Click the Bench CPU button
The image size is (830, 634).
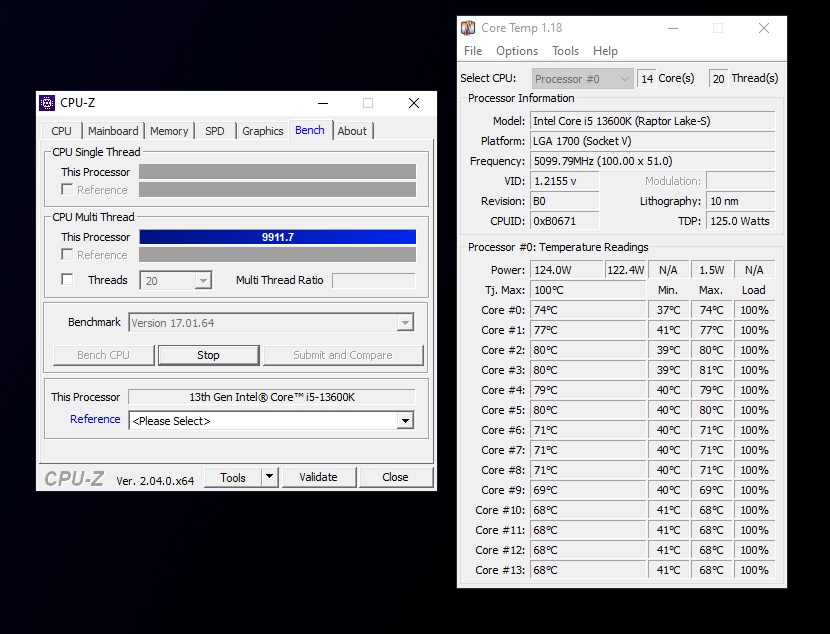pyautogui.click(x=104, y=355)
